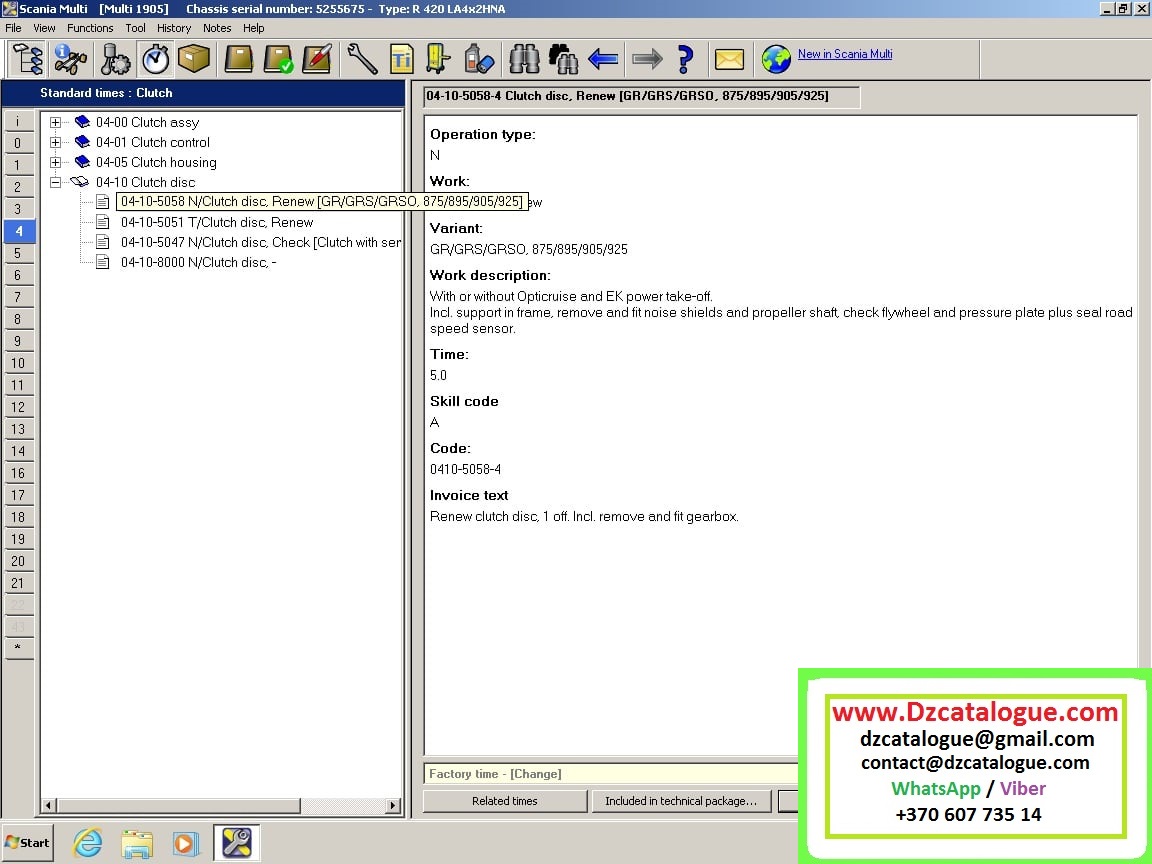The width and height of the screenshot is (1152, 864).
Task: Open the binoculars search icon
Action: (524, 60)
